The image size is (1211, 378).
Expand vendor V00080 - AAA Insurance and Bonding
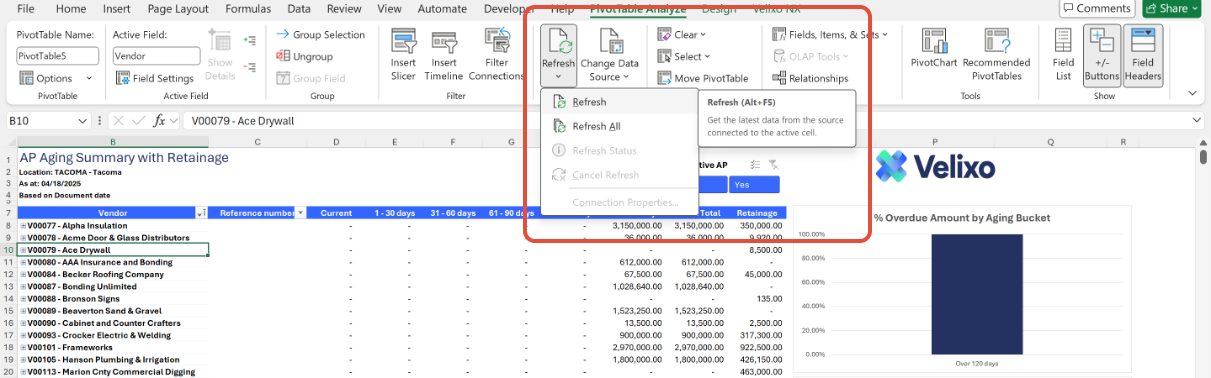[x=23, y=262]
